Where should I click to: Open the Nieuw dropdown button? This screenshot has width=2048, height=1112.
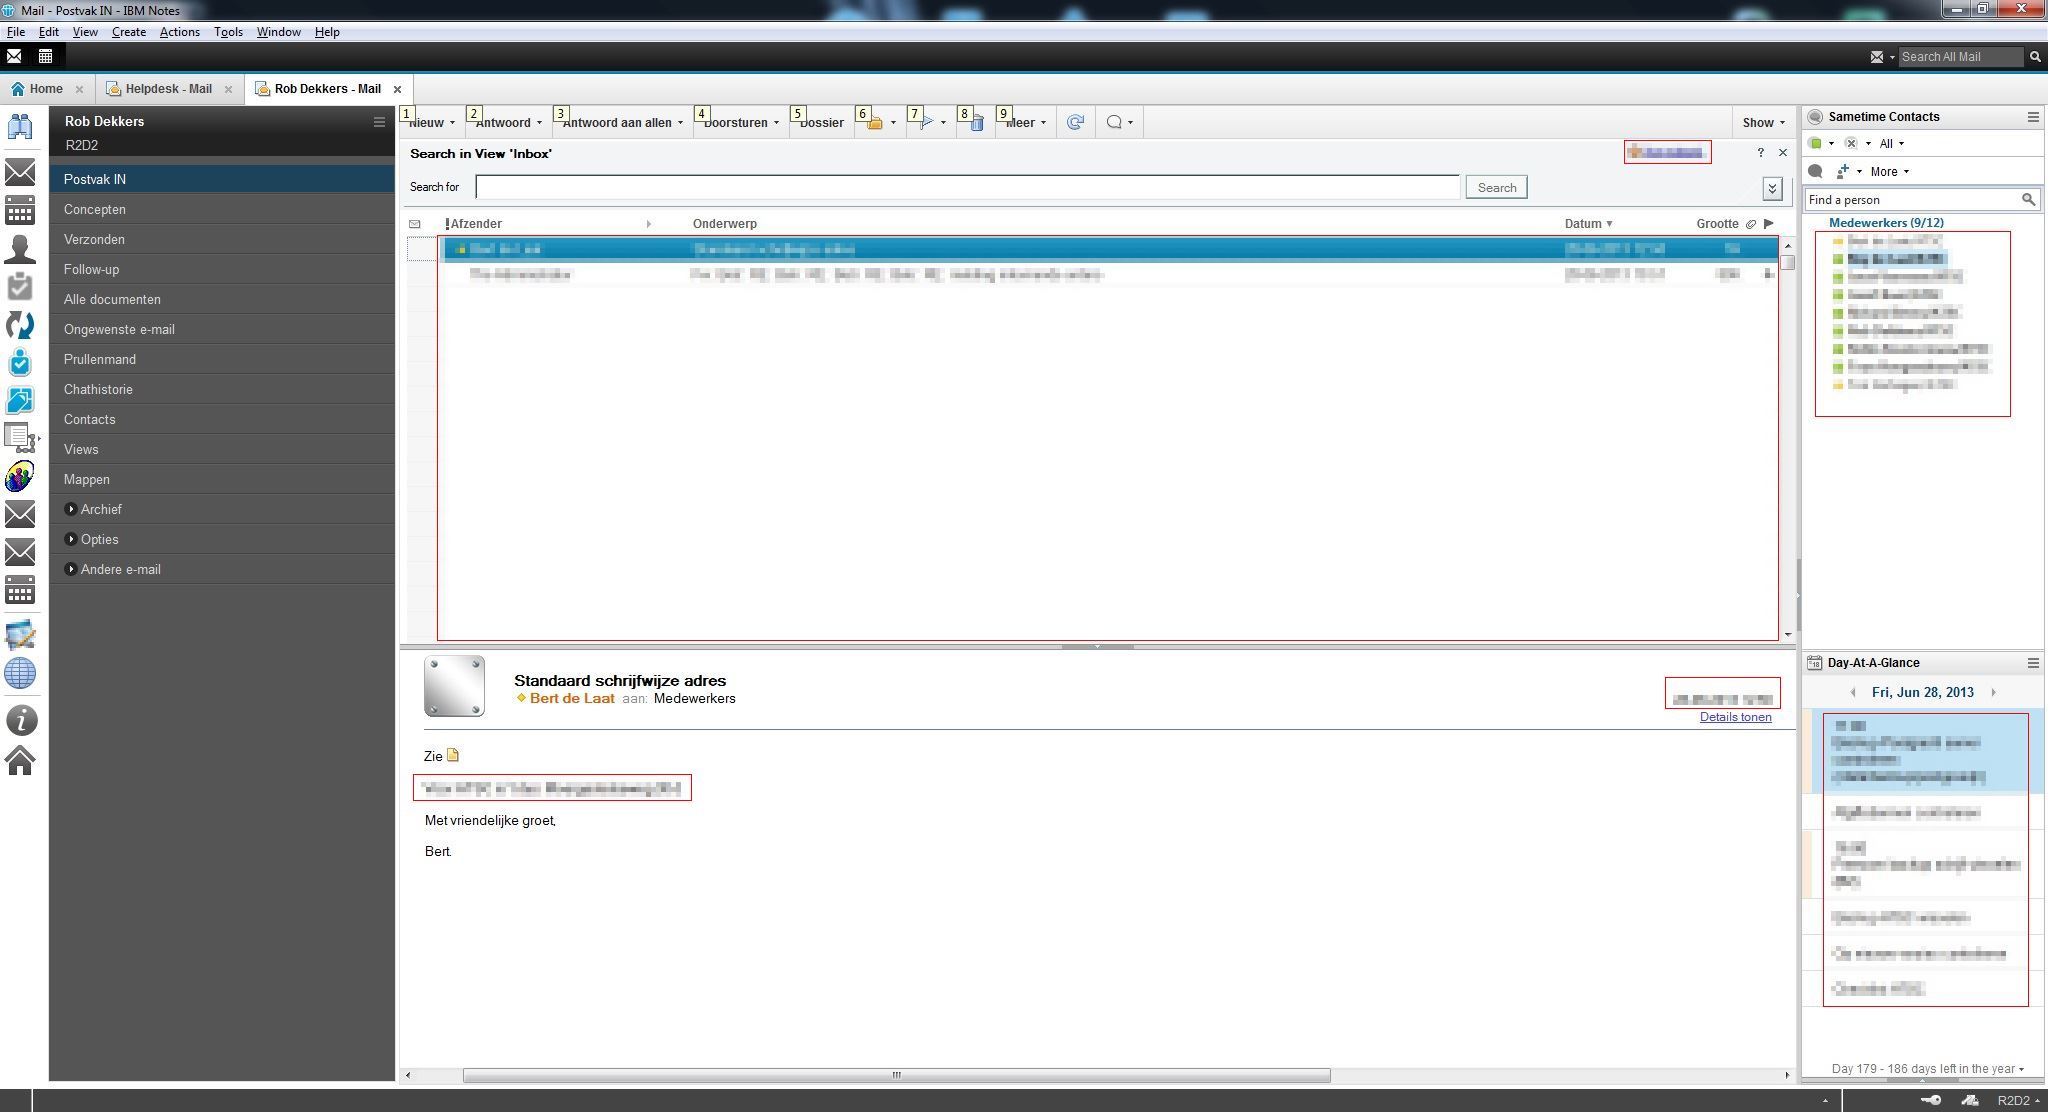pos(432,123)
